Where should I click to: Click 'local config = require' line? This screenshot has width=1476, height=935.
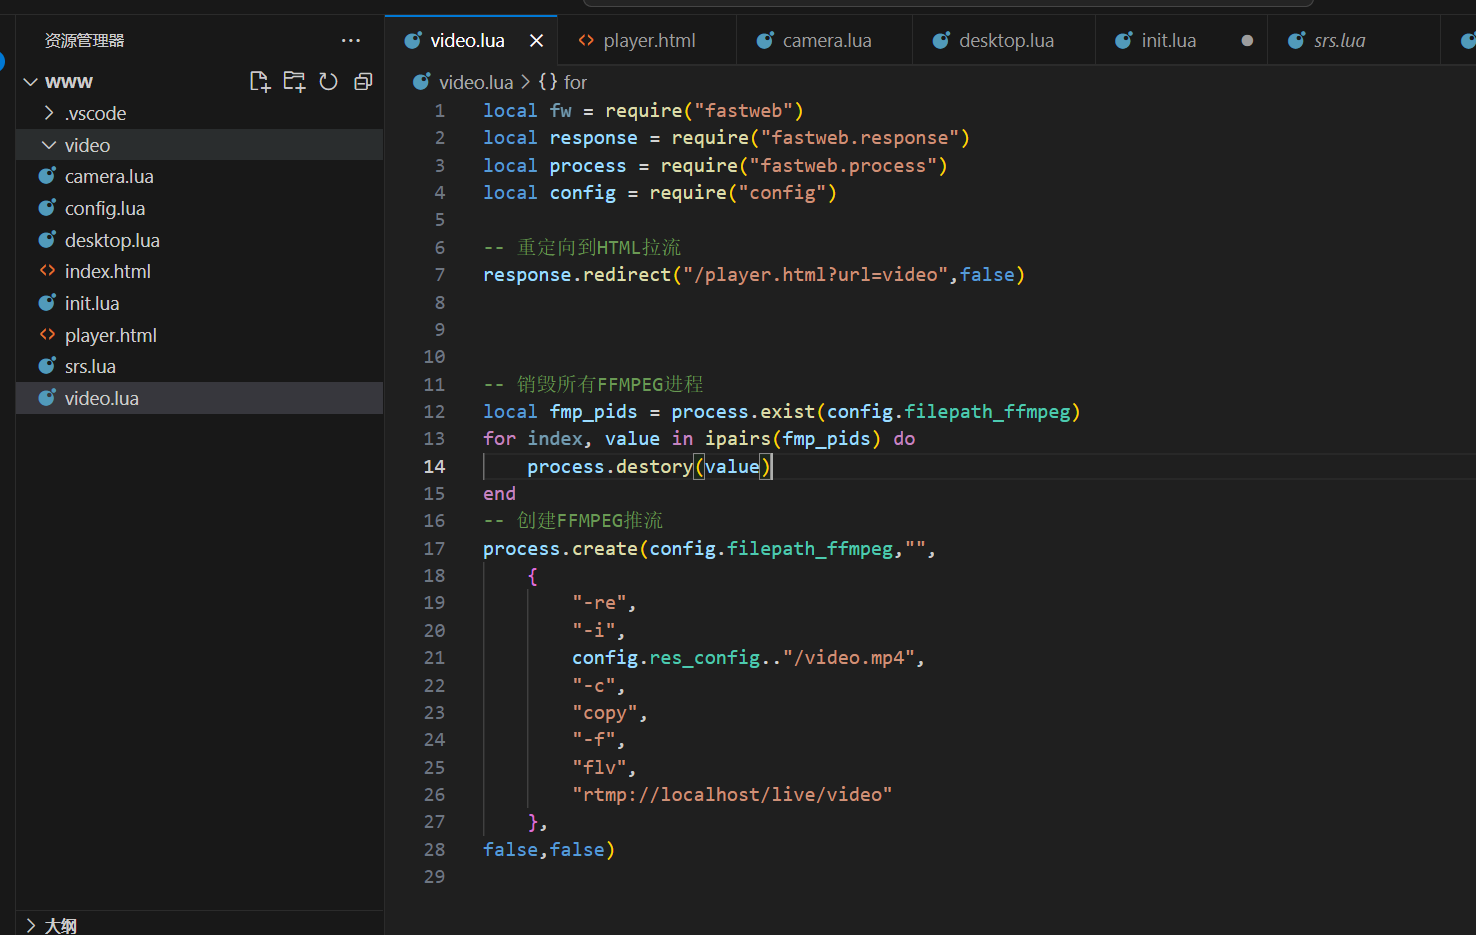[x=660, y=192]
